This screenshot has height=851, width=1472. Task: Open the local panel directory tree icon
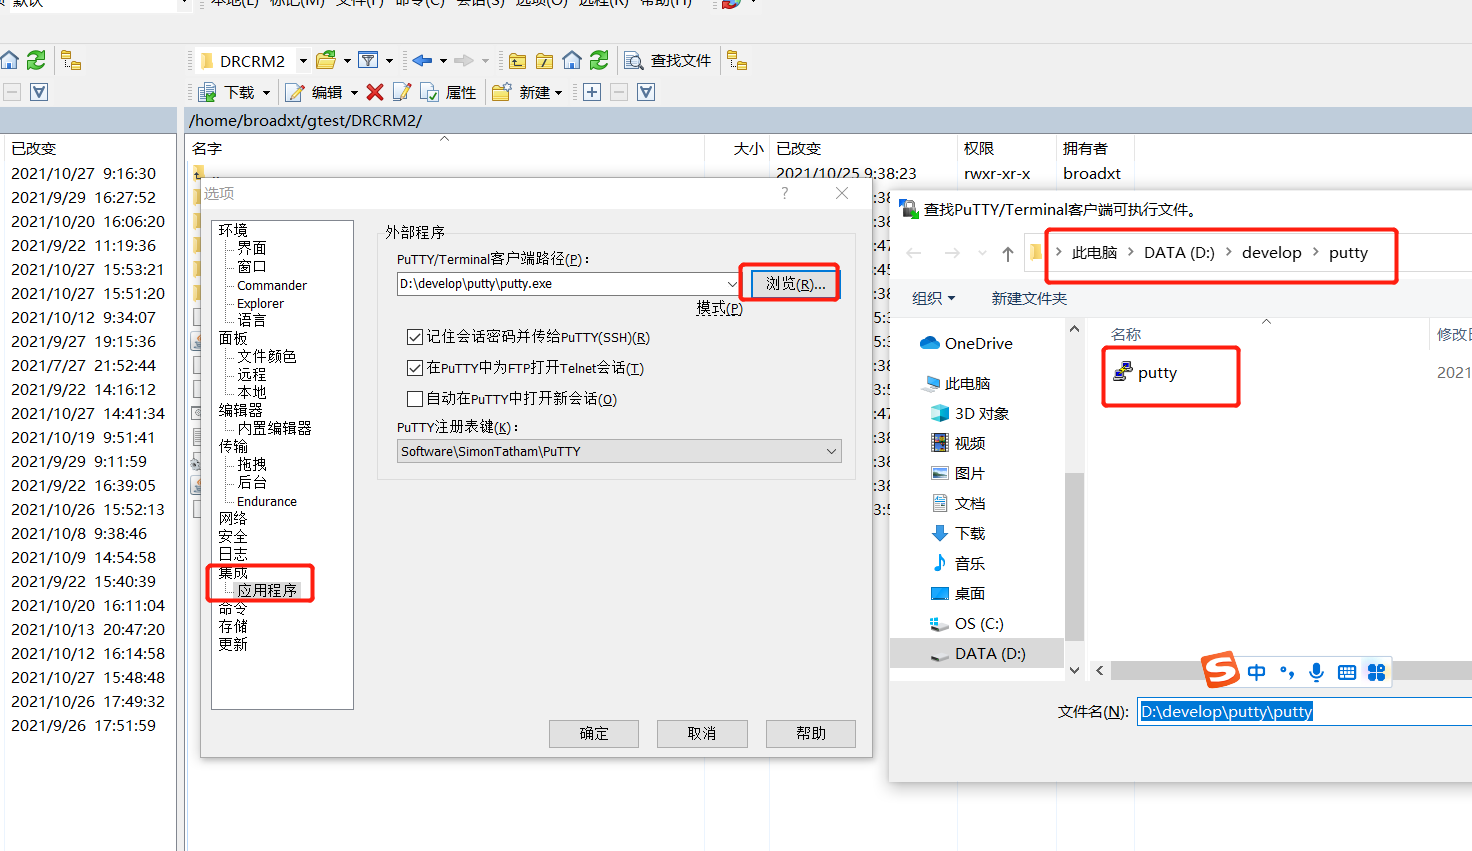click(x=71, y=60)
